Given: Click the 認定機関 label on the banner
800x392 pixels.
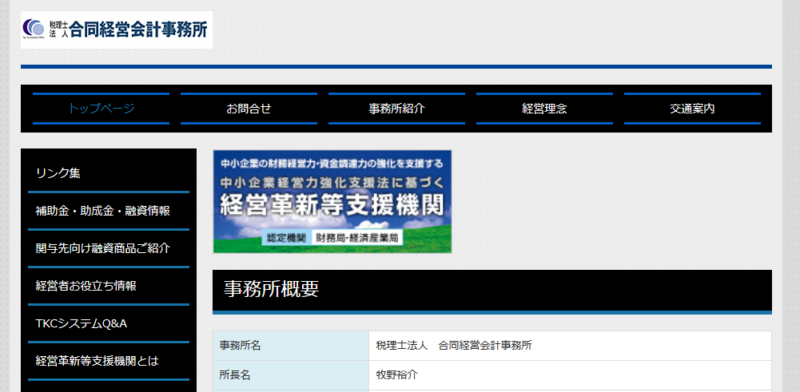Looking at the screenshot, I should [x=286, y=238].
